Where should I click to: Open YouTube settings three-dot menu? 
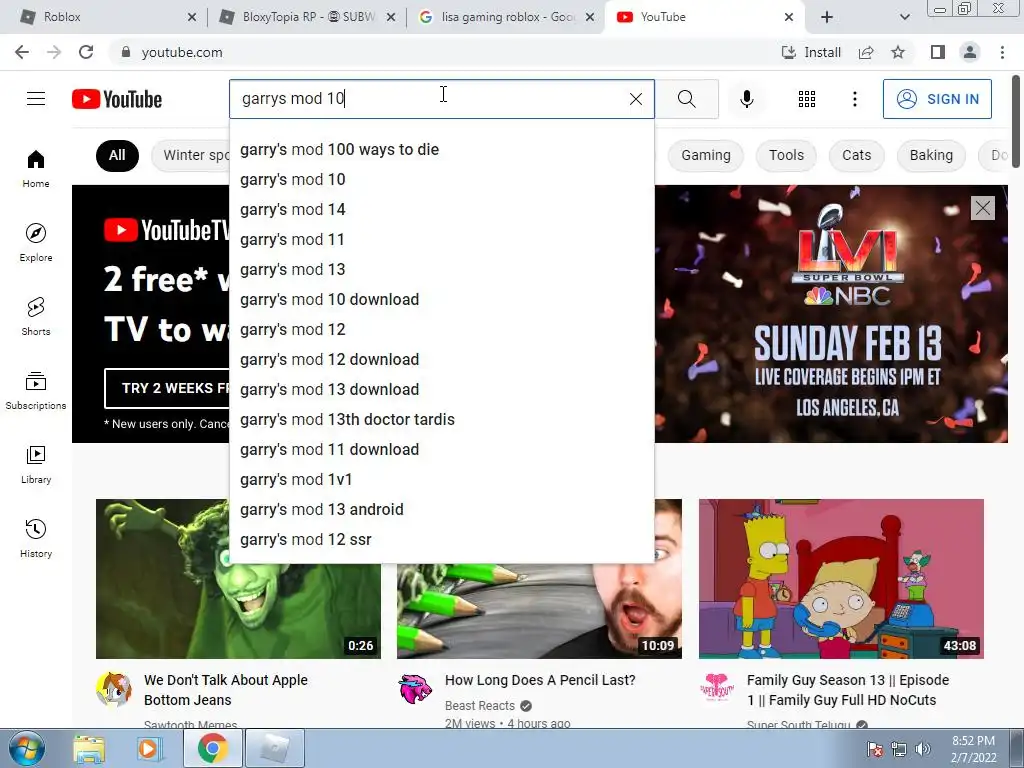[x=854, y=99]
